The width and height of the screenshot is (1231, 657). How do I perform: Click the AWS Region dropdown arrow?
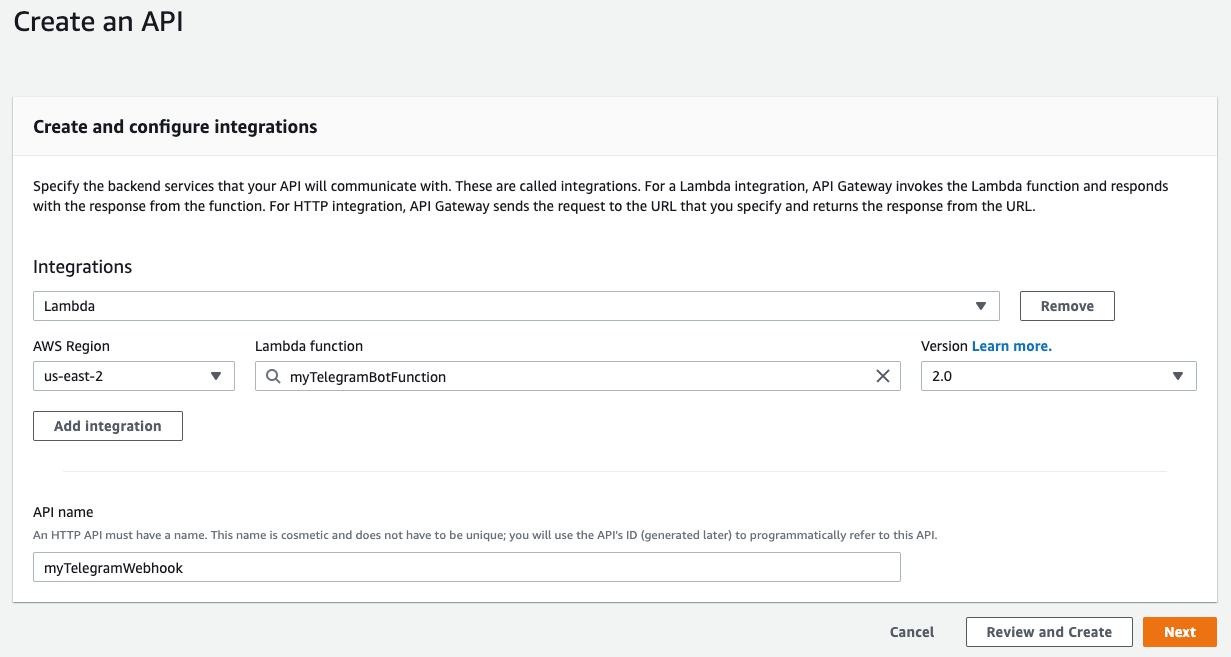coord(215,376)
